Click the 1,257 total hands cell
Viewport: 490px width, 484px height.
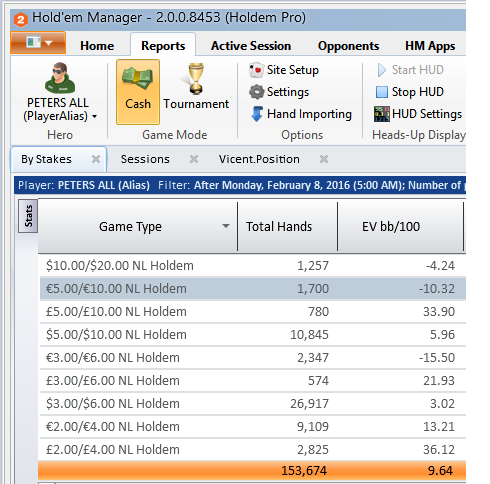[x=313, y=266]
